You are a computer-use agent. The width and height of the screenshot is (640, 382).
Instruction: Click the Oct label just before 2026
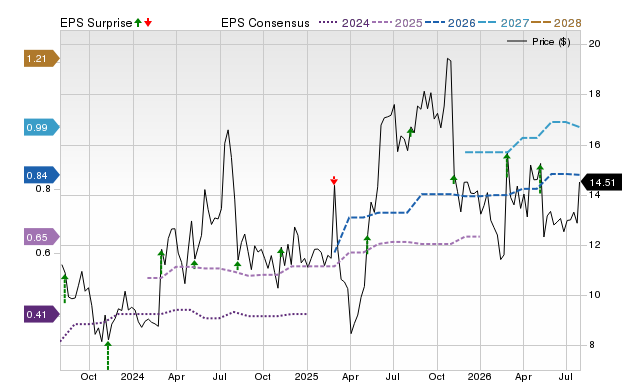tap(437, 376)
